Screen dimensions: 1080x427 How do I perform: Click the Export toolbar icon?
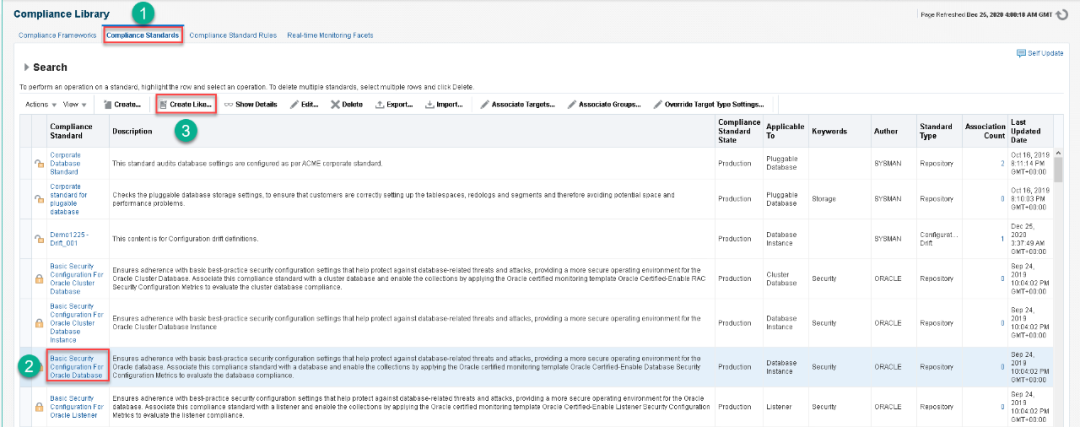pos(381,104)
